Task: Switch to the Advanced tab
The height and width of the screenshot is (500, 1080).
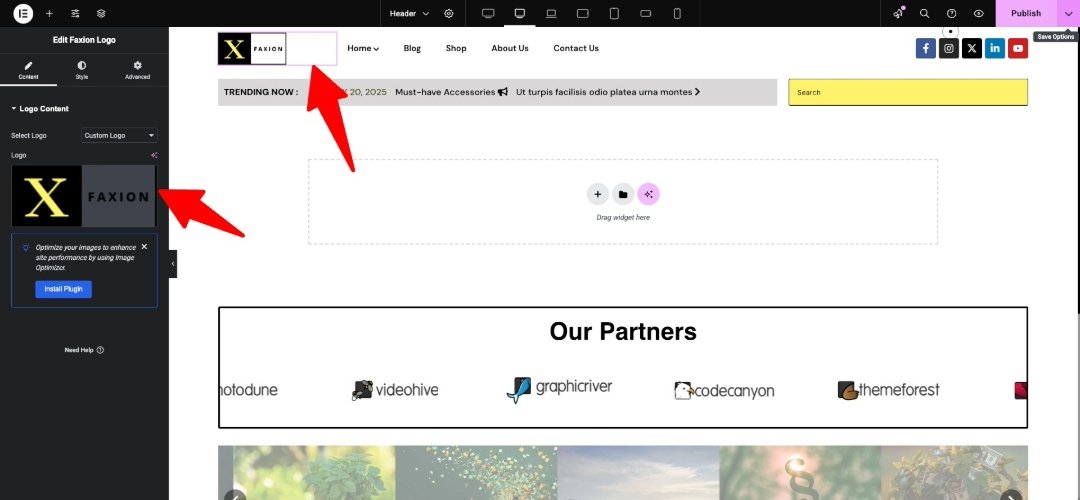Action: point(137,69)
